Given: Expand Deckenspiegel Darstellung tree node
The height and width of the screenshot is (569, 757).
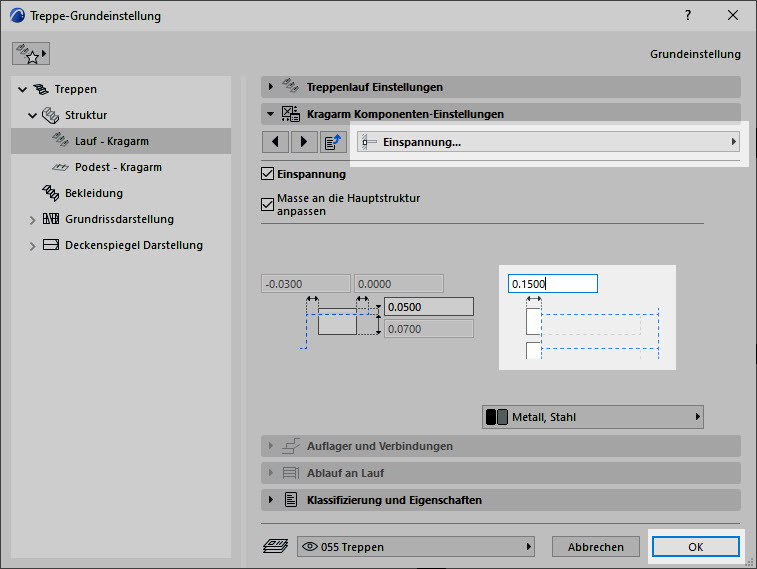Looking at the screenshot, I should (32, 246).
